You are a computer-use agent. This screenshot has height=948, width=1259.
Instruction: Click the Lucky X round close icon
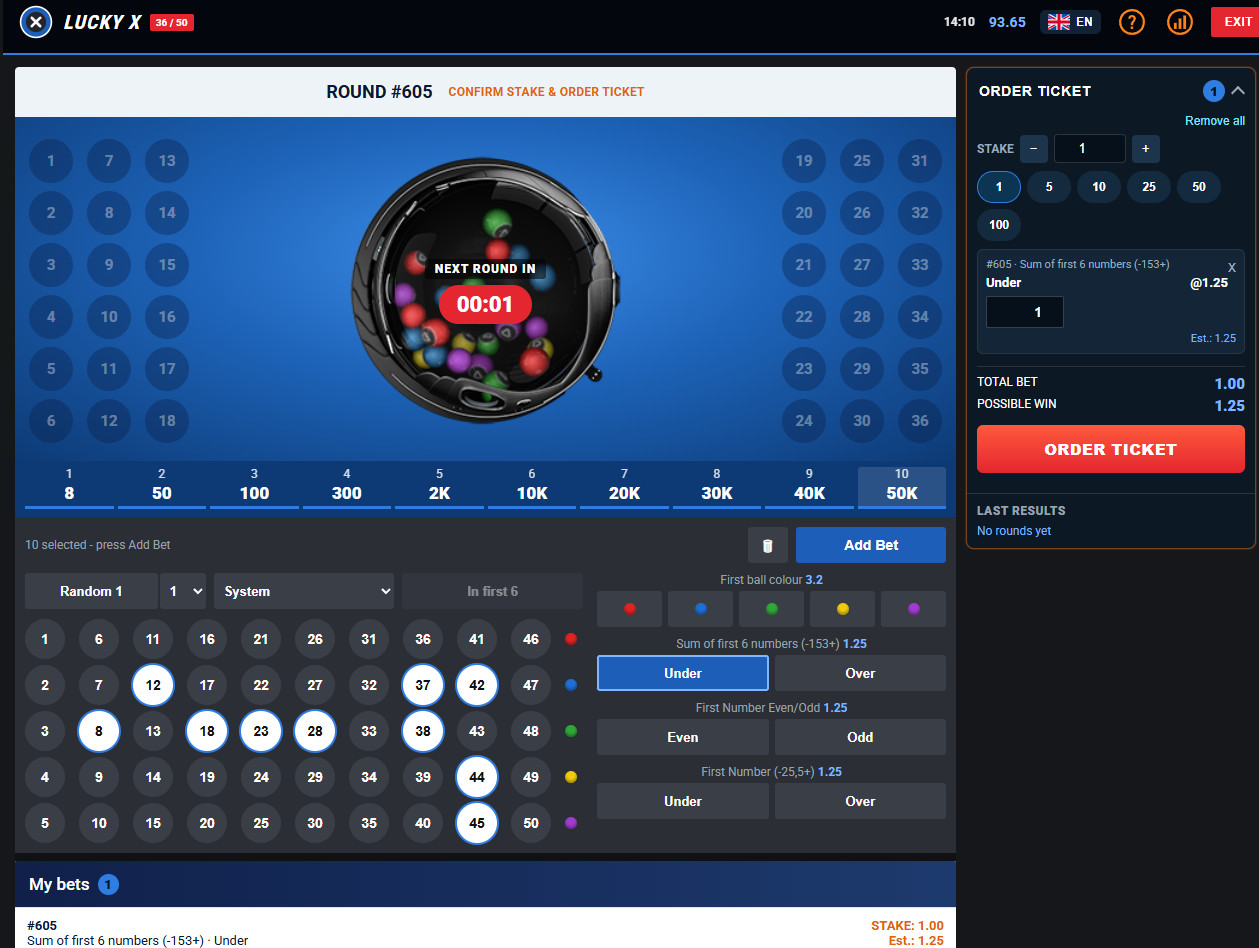pyautogui.click(x=36, y=21)
